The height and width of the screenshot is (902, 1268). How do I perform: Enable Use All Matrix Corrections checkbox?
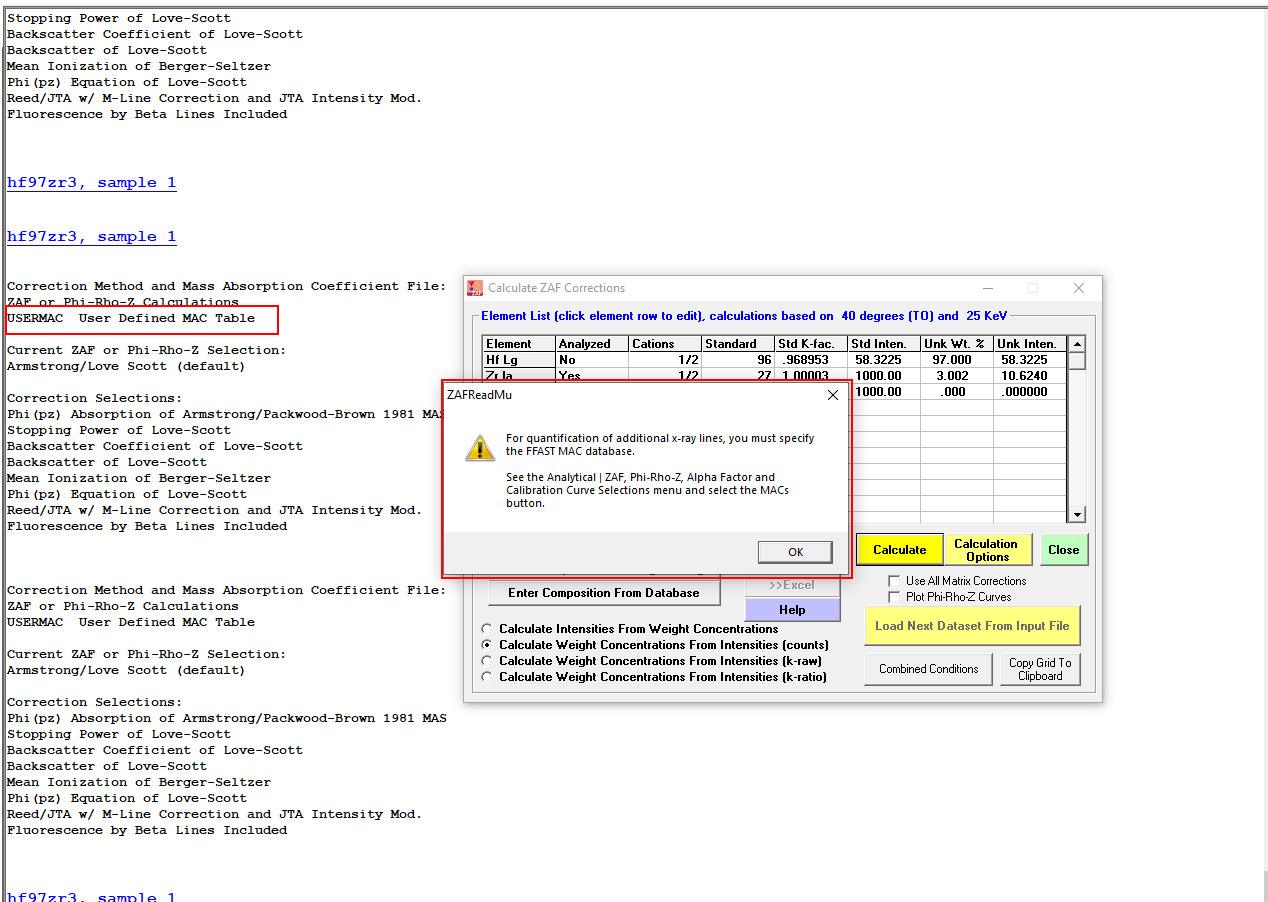click(895, 581)
